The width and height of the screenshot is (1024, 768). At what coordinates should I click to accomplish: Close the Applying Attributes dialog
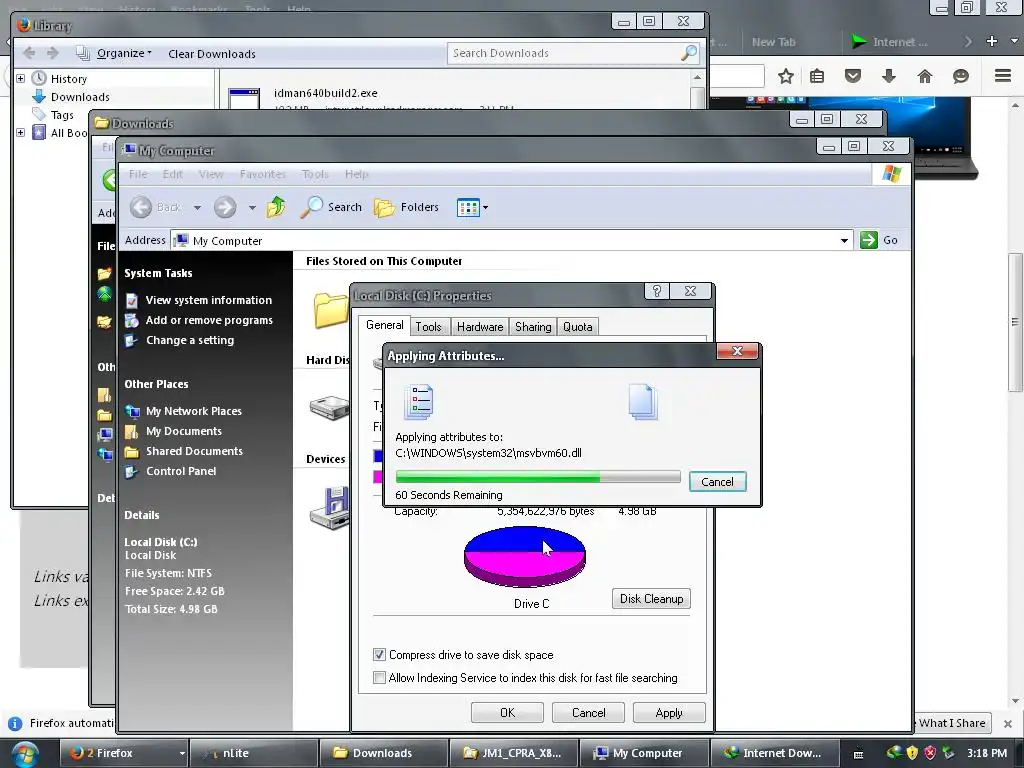737,351
